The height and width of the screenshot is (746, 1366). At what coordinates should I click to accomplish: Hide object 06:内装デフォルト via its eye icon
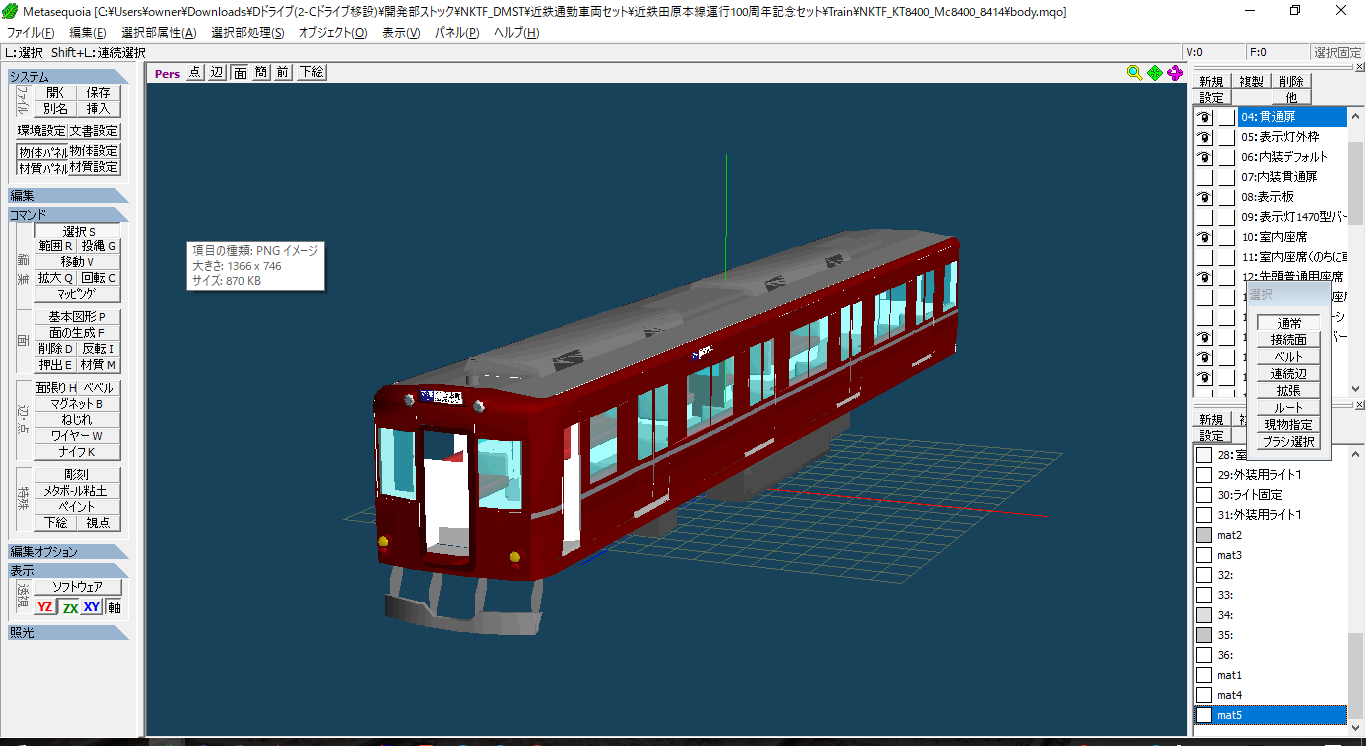tap(1205, 157)
